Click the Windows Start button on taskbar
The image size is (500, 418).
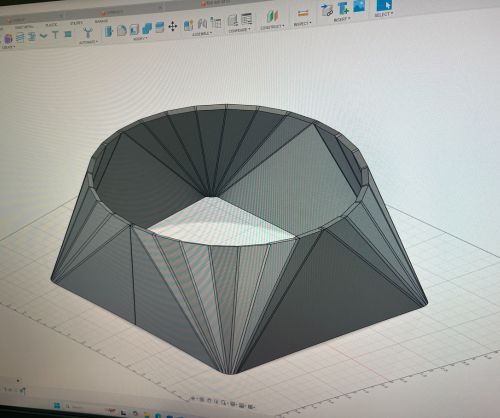coord(57,406)
